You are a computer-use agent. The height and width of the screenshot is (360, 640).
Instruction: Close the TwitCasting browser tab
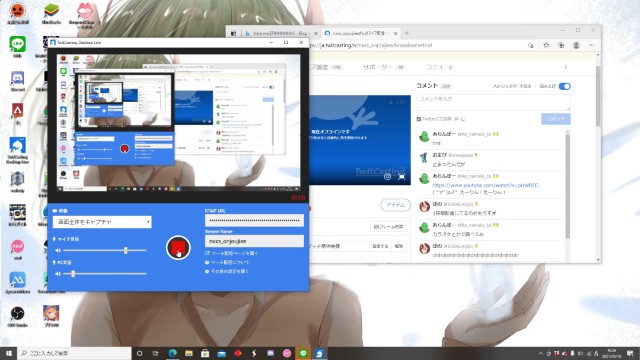point(395,33)
